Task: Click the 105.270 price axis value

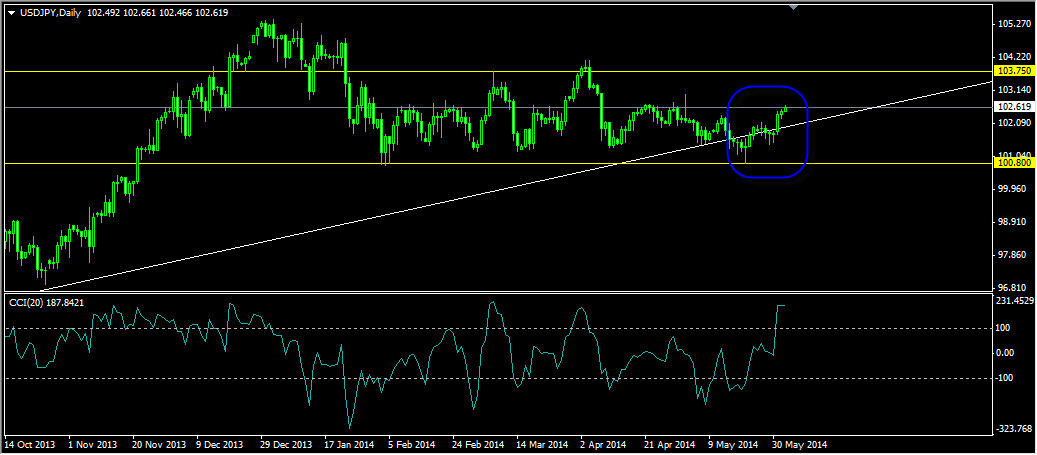Action: click(x=1015, y=24)
